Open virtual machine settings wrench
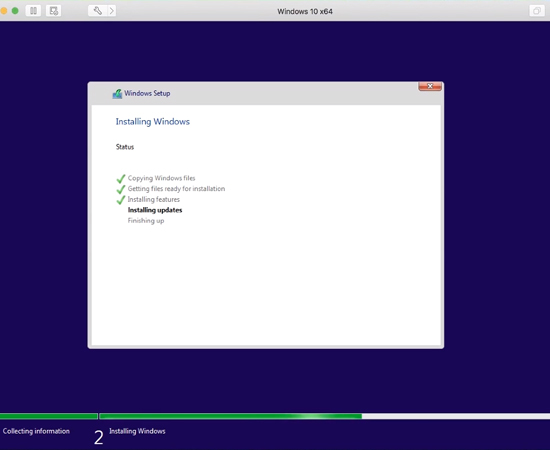This screenshot has width=550, height=450. tap(98, 11)
